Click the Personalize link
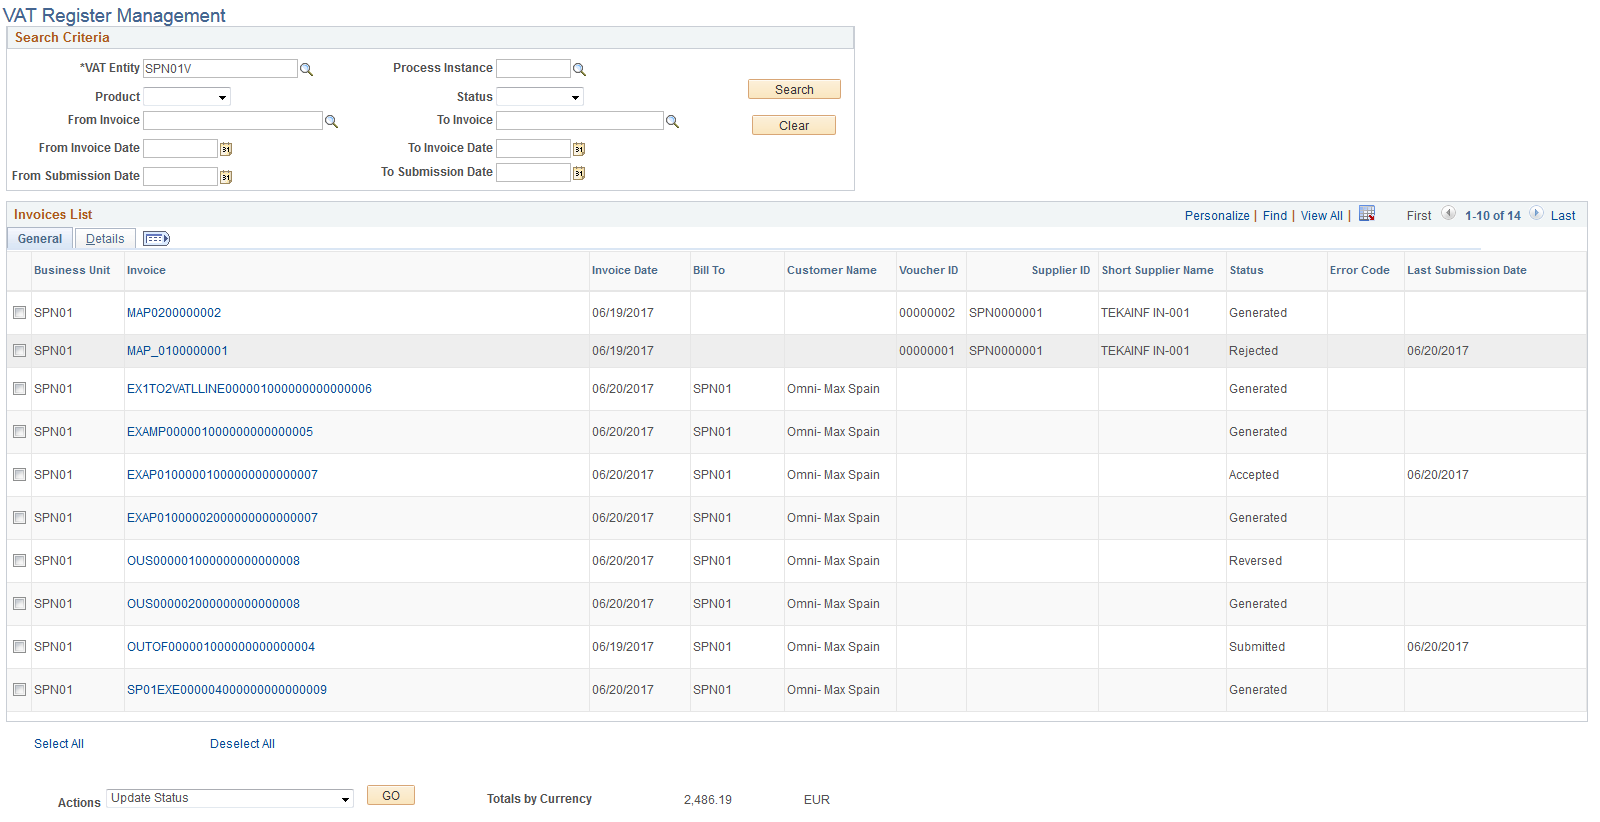This screenshot has width=1600, height=822. tap(1217, 216)
